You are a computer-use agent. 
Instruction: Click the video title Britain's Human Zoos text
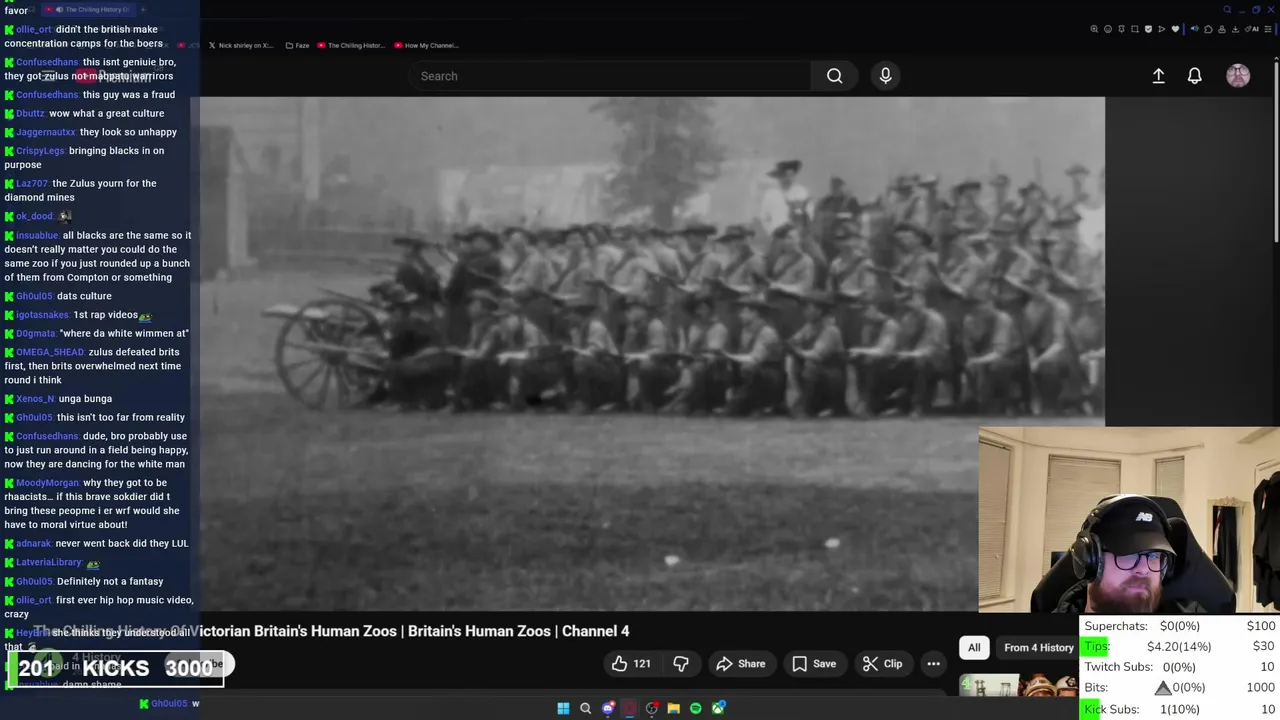pos(479,631)
